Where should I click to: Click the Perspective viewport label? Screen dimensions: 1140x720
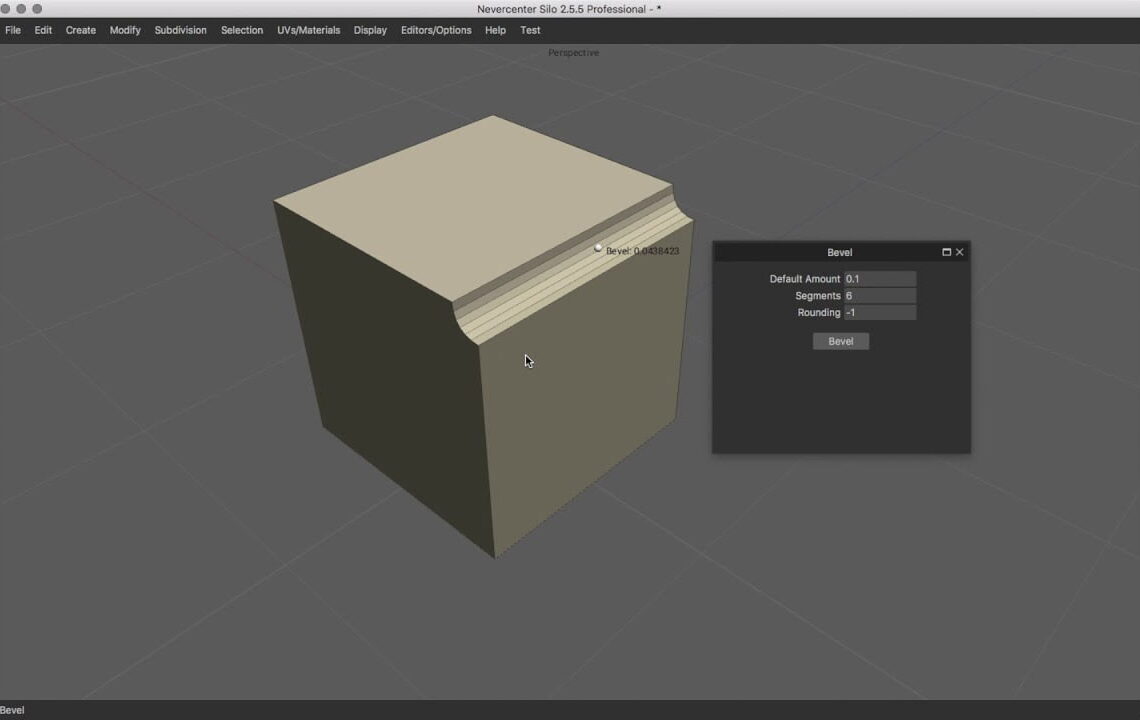572,52
